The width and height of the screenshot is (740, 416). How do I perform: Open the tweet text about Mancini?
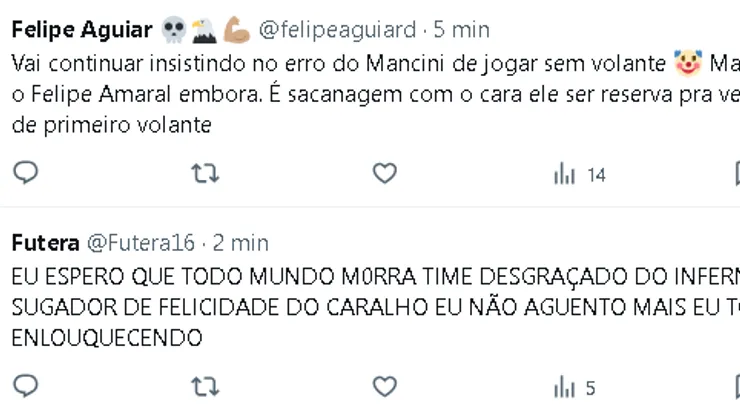click(300, 96)
